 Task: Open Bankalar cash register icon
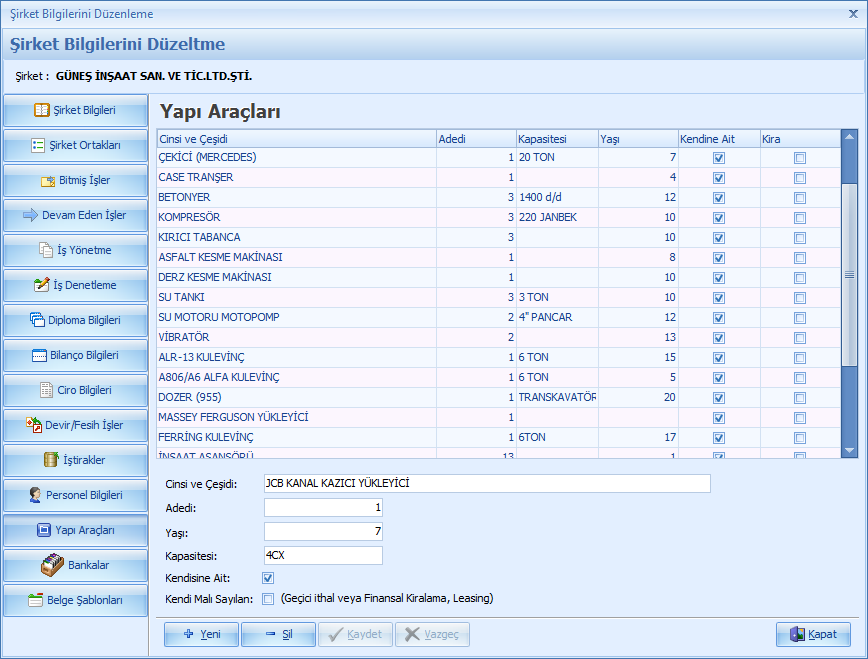coord(52,565)
